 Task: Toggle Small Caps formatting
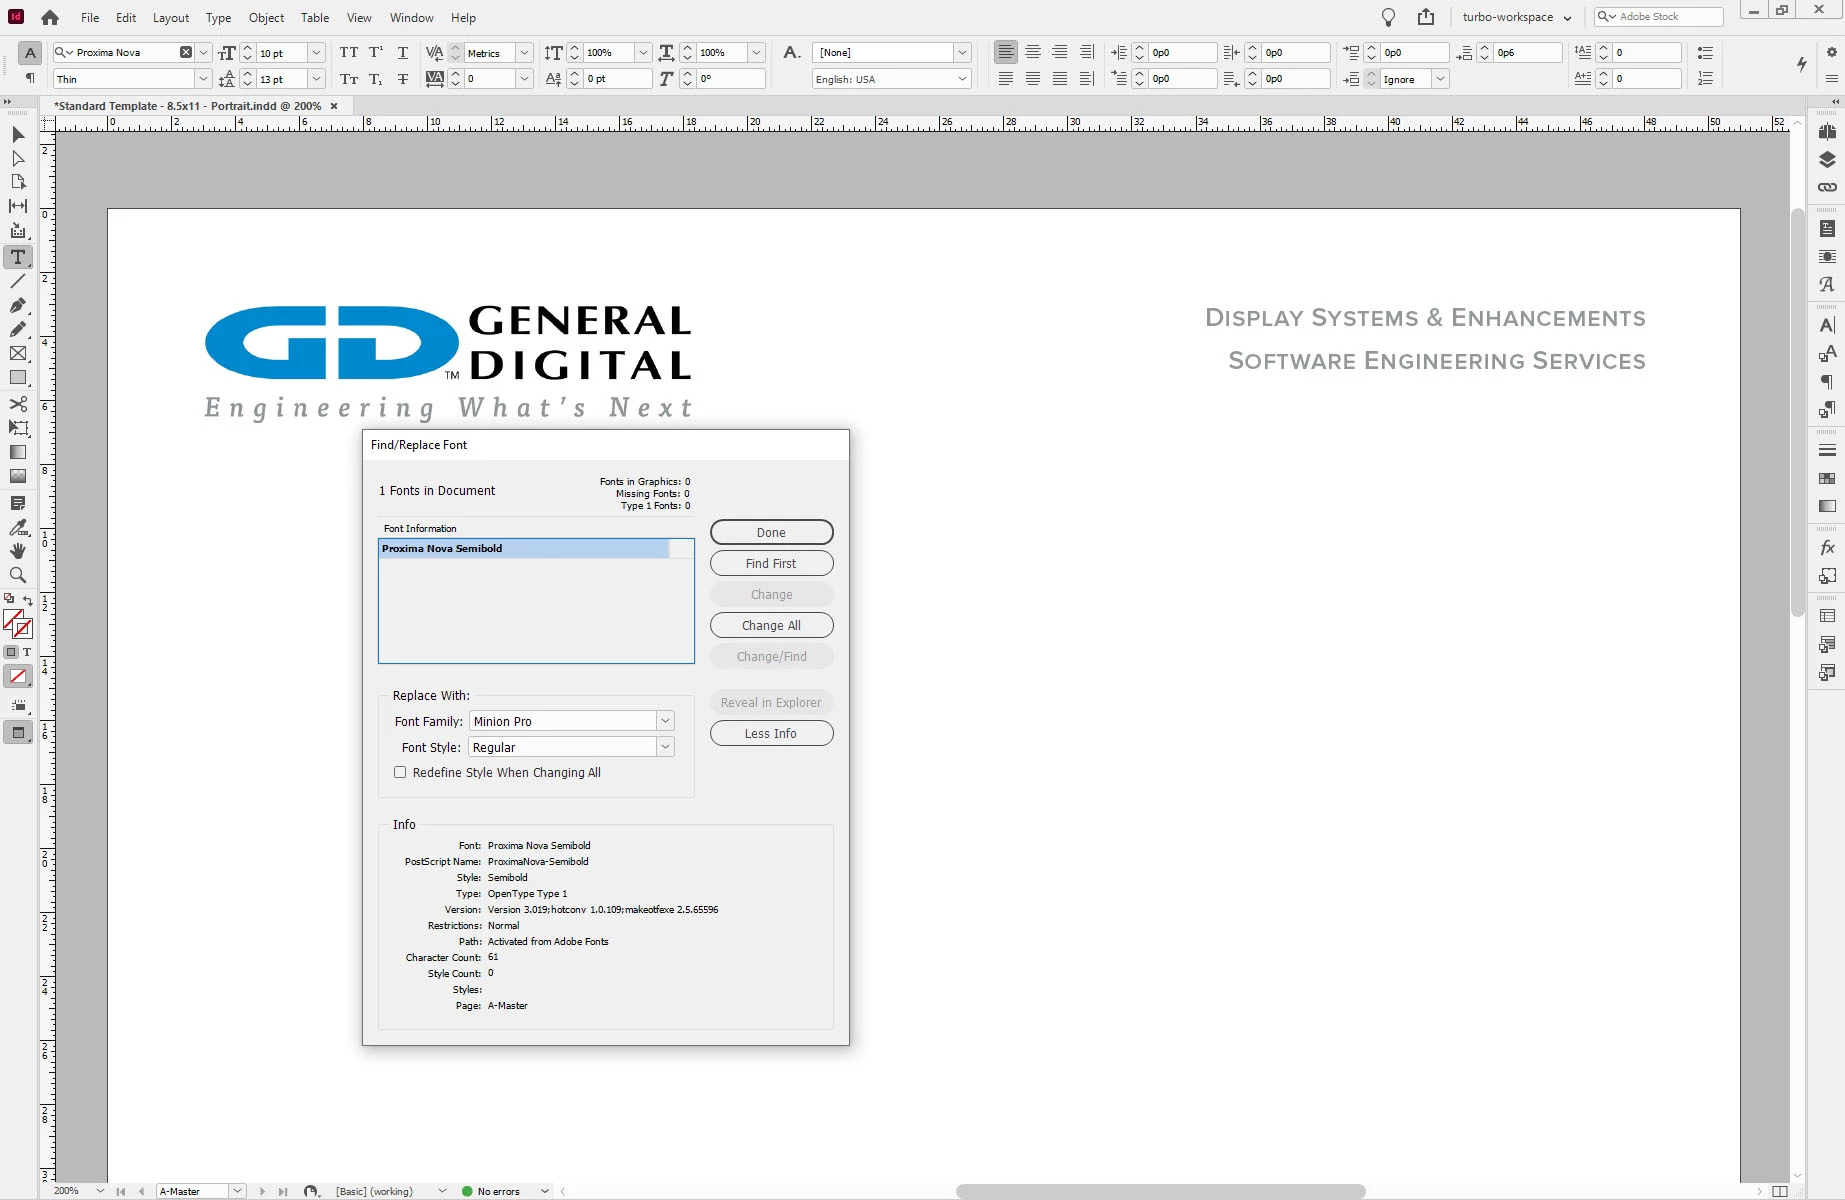click(x=348, y=79)
